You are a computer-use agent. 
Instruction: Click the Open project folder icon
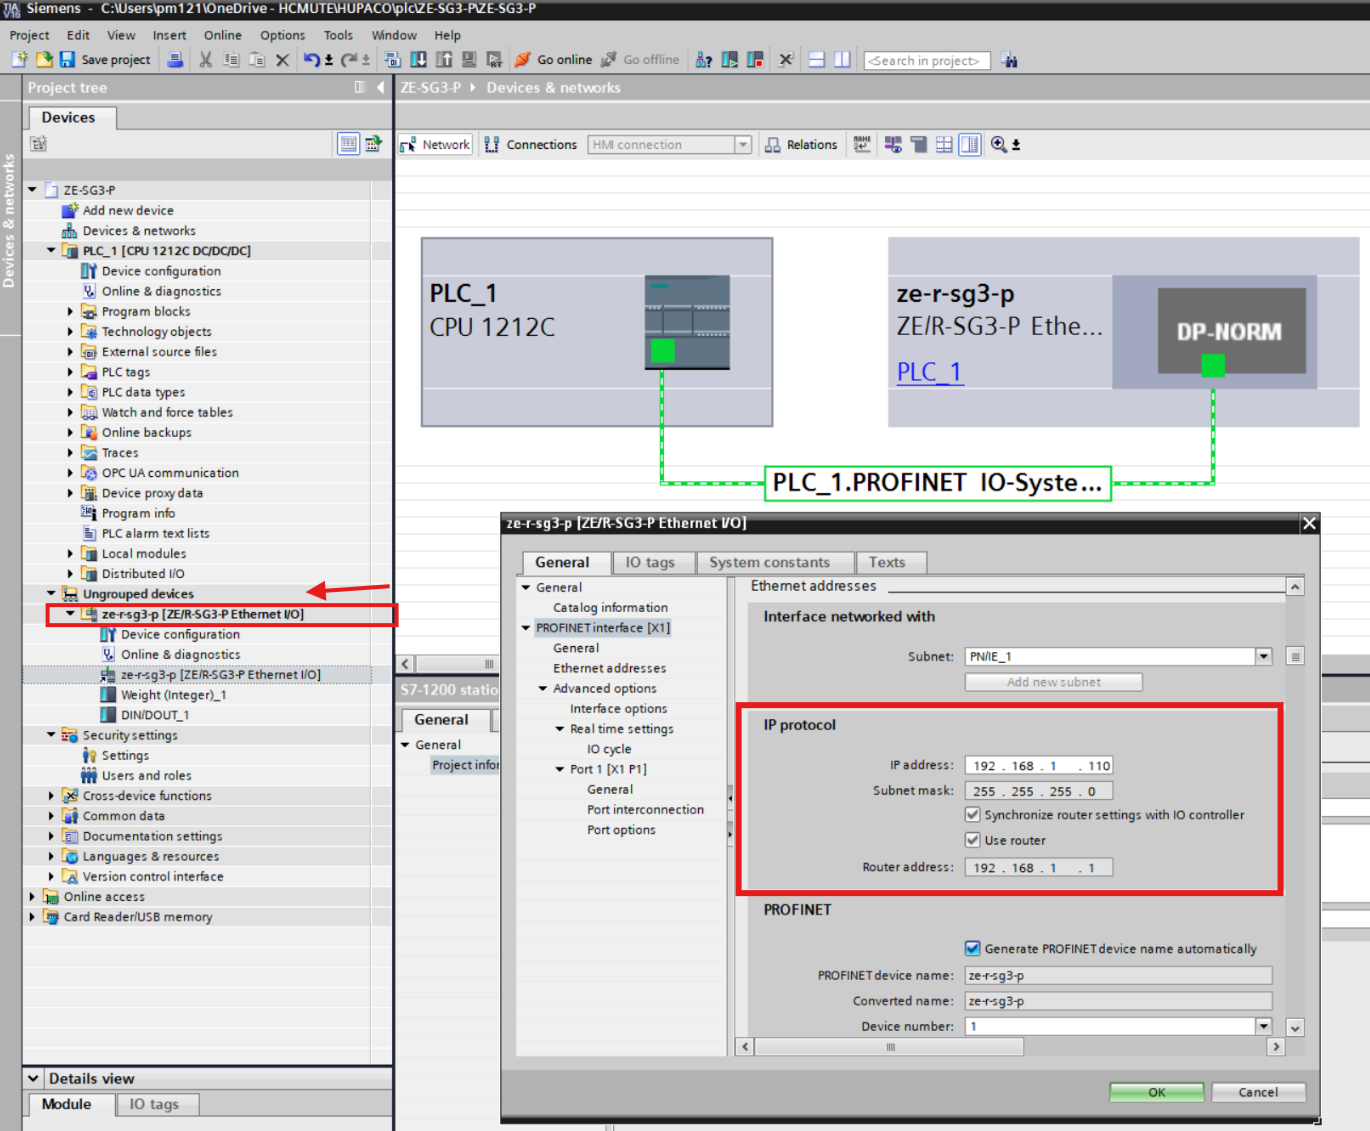coord(44,60)
